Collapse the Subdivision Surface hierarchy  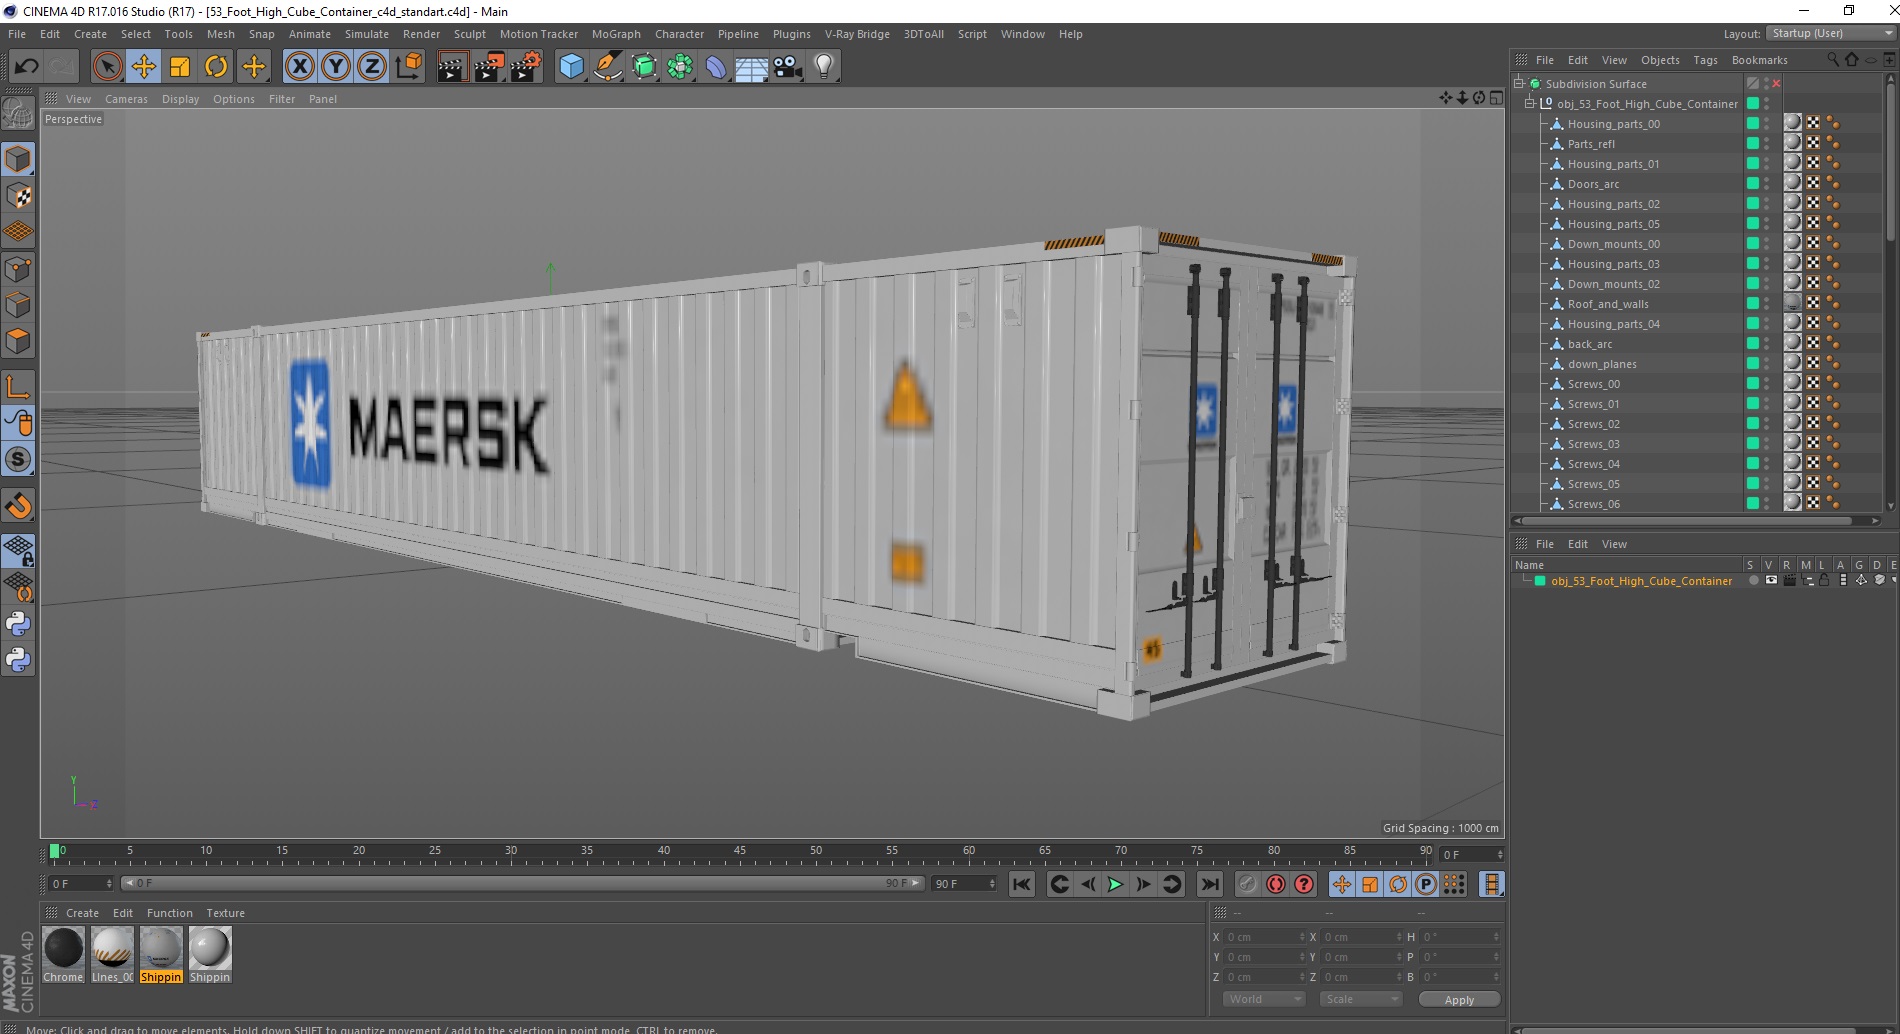(1519, 83)
